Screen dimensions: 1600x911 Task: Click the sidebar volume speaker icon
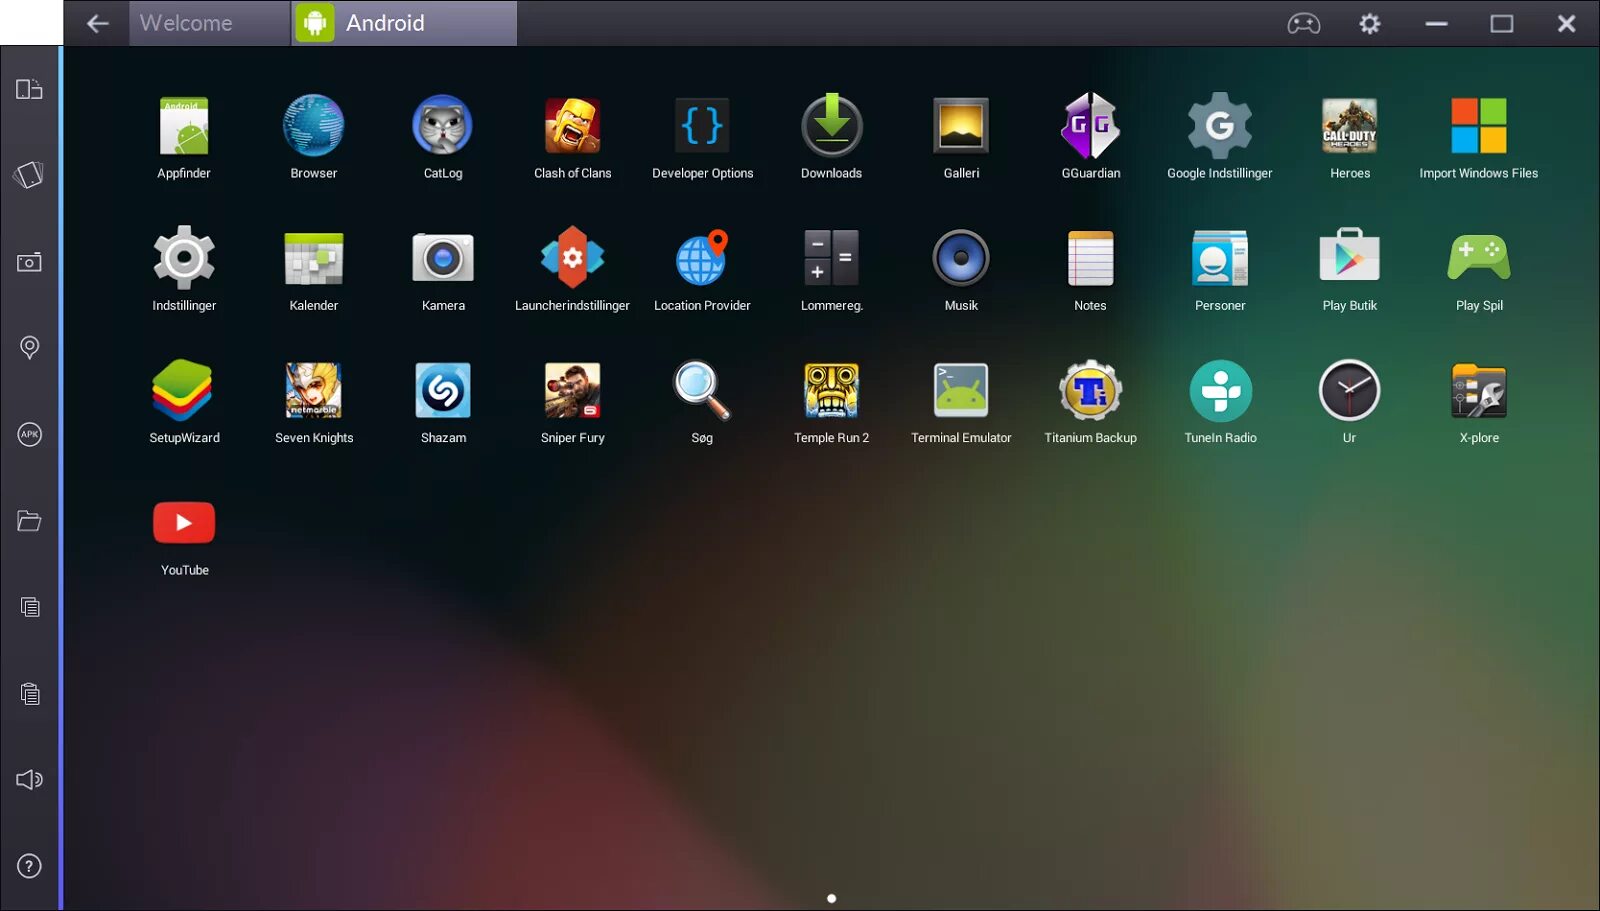click(29, 780)
